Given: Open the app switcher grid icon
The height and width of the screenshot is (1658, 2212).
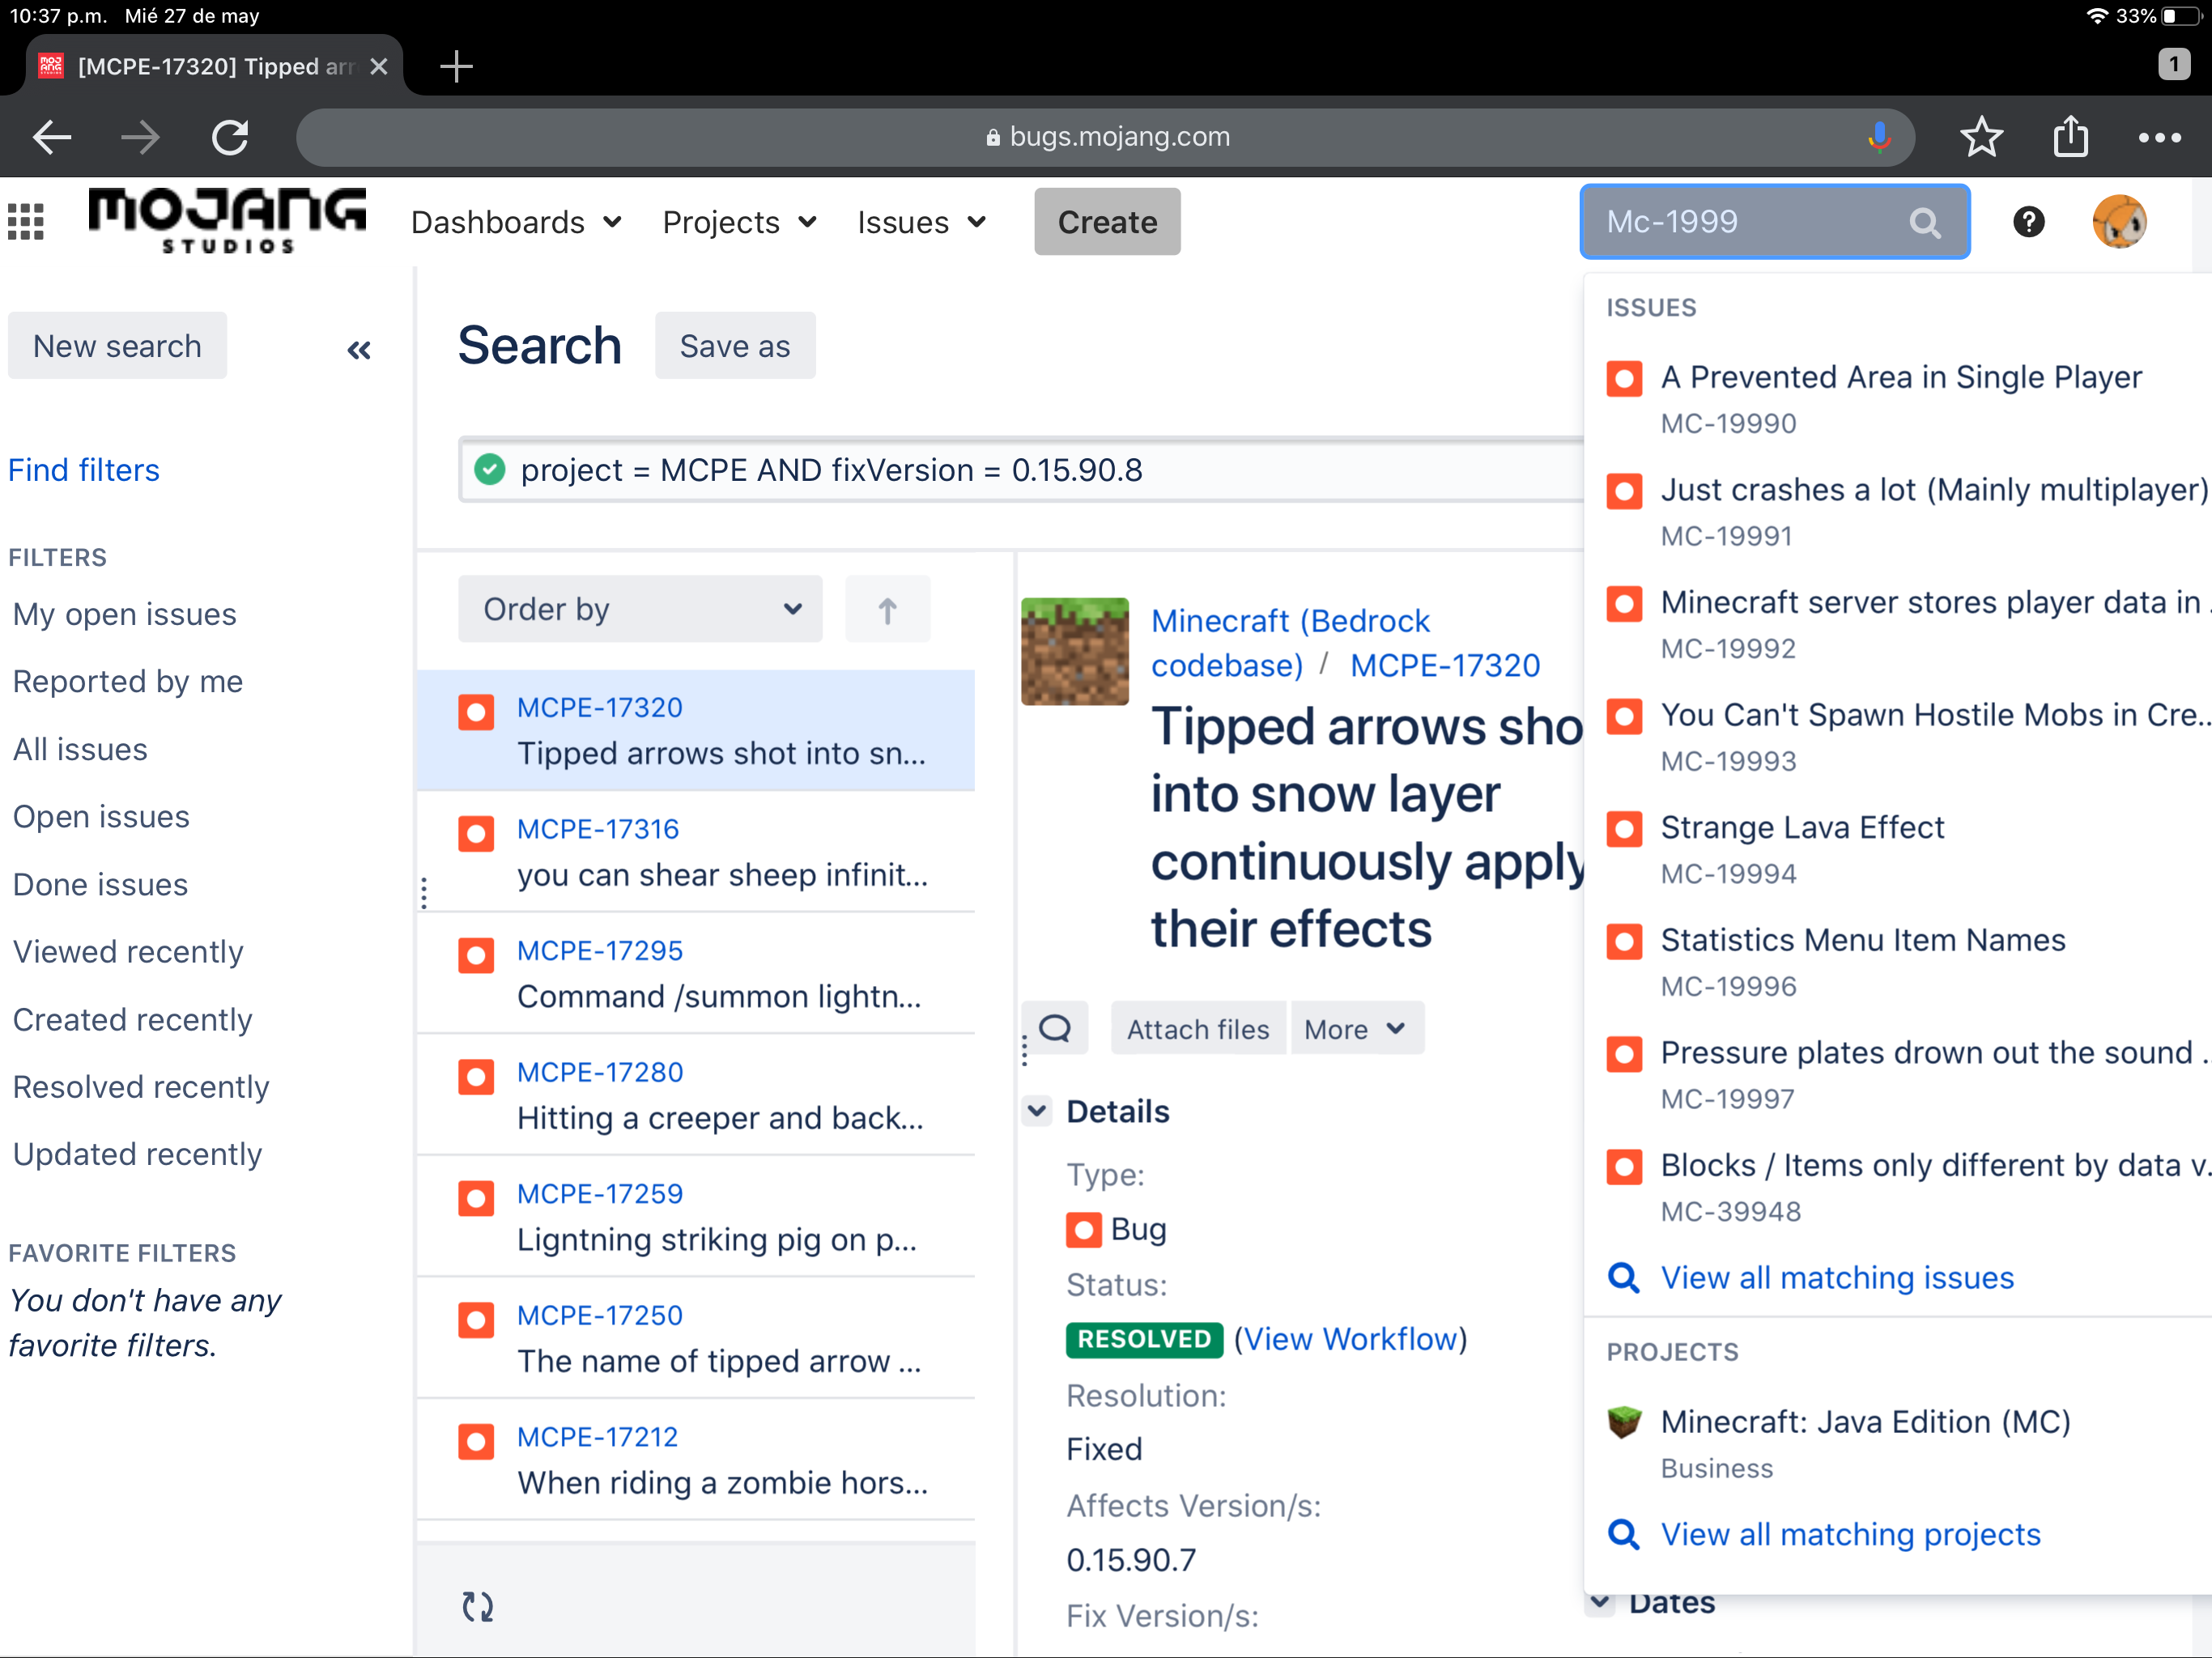Looking at the screenshot, I should click(x=26, y=221).
